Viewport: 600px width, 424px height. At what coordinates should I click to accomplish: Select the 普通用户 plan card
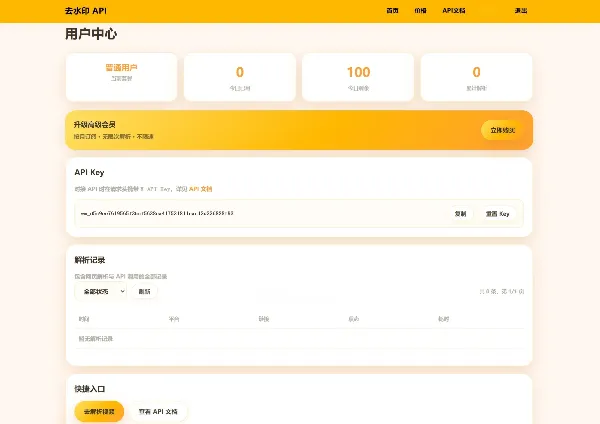(121, 77)
